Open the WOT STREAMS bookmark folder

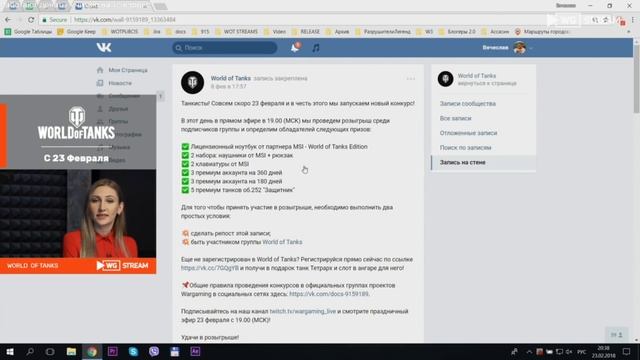[x=236, y=31]
